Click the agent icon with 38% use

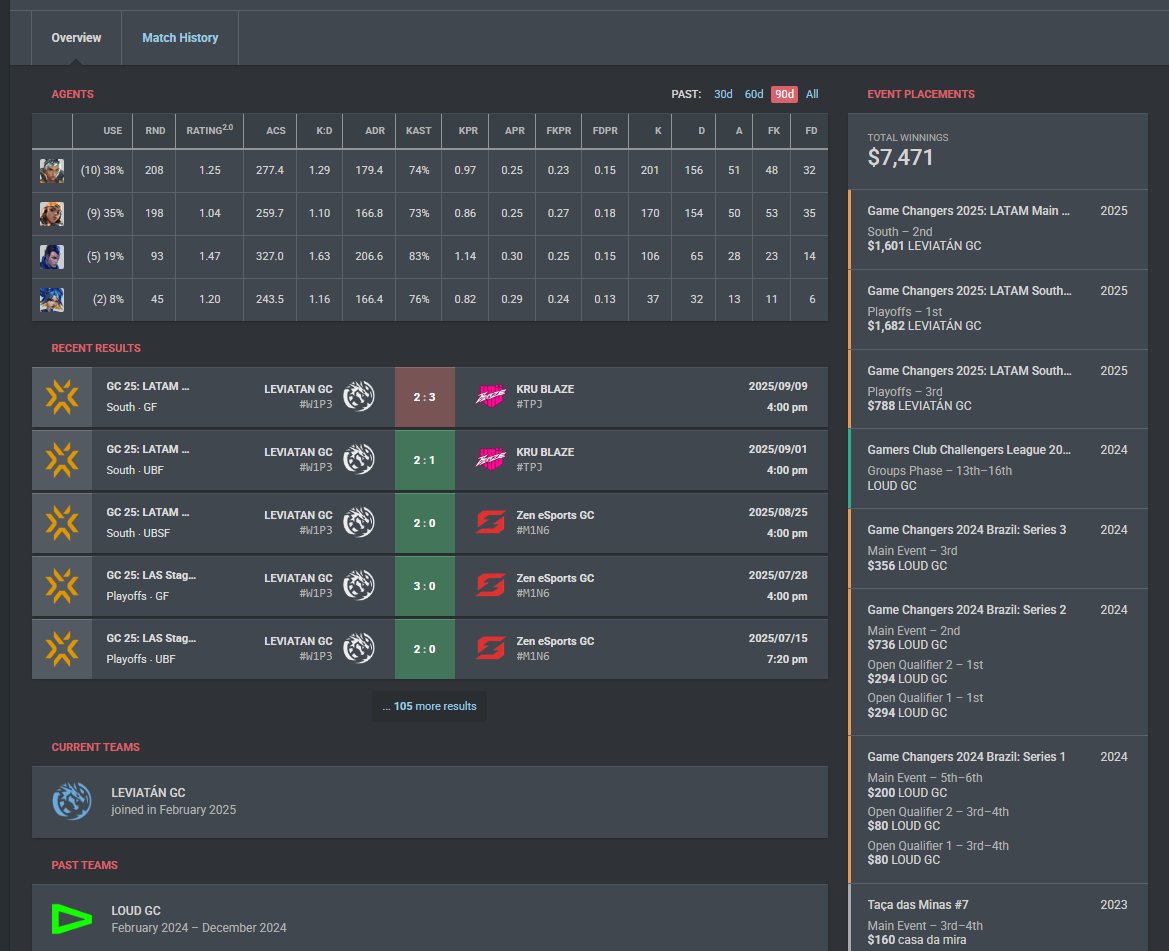coord(51,171)
